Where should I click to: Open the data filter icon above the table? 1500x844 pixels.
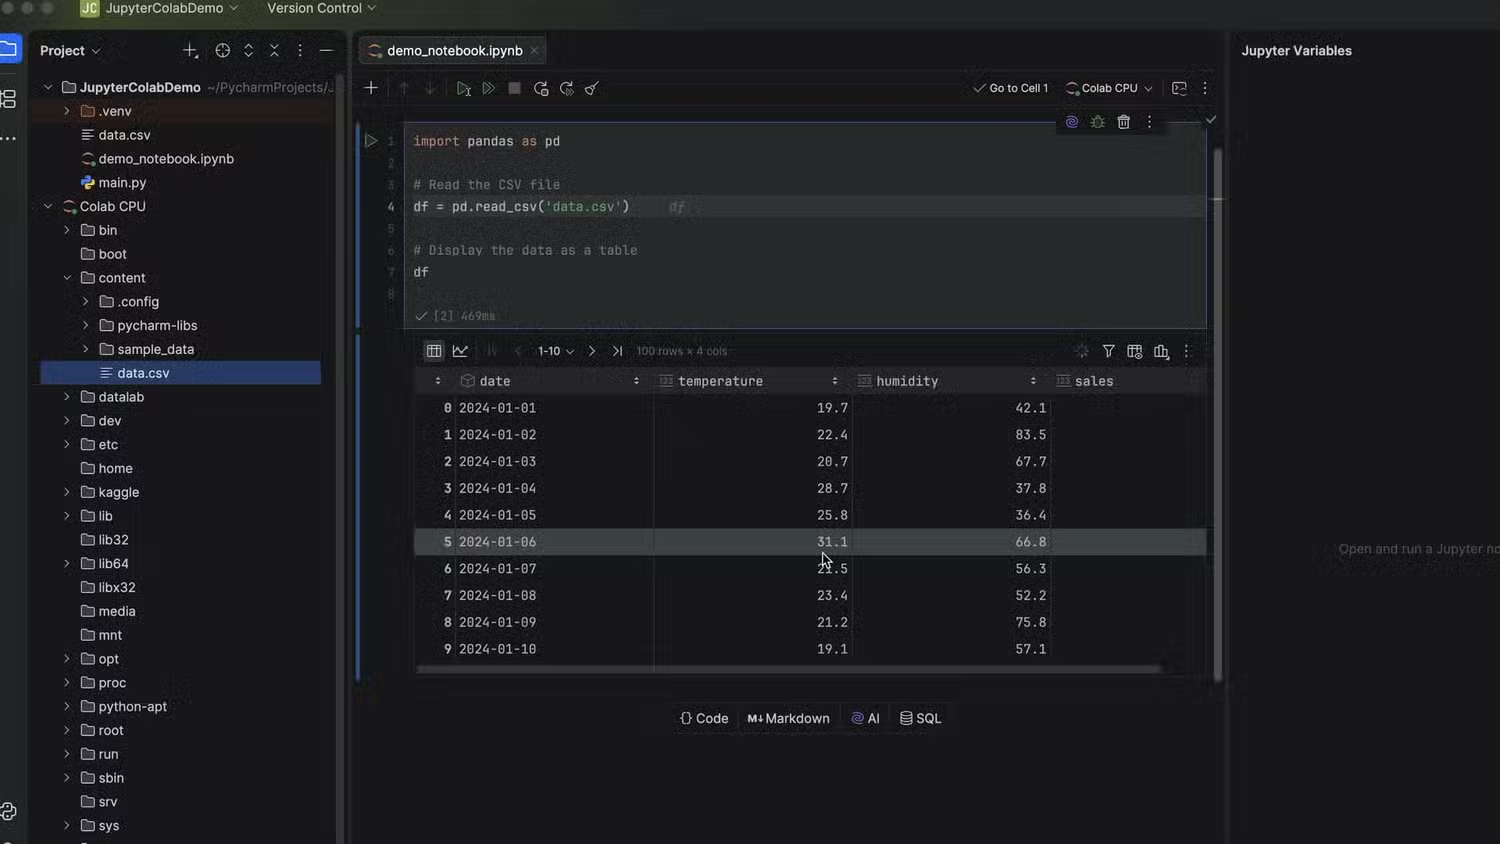(1108, 351)
